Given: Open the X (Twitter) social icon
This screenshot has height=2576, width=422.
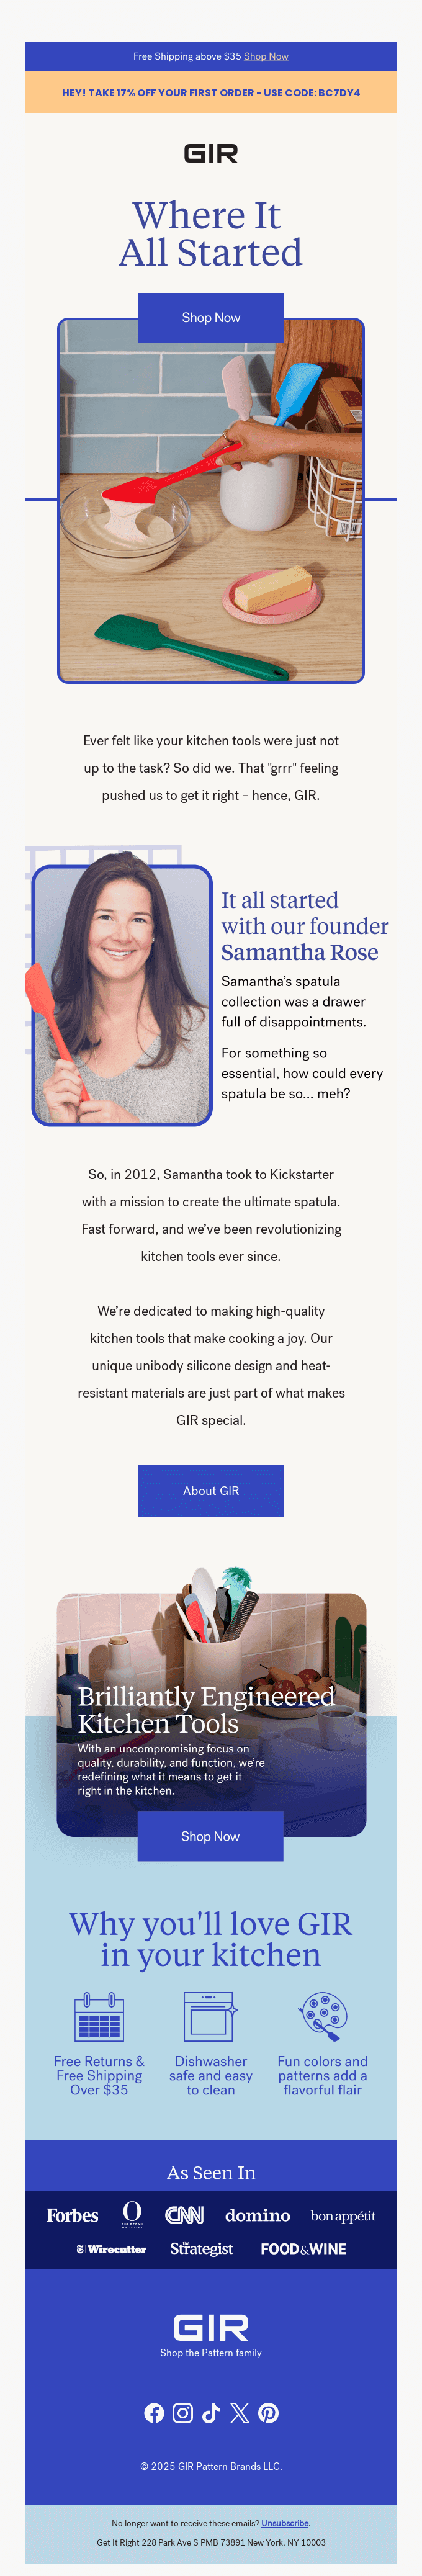Looking at the screenshot, I should click(x=240, y=2413).
